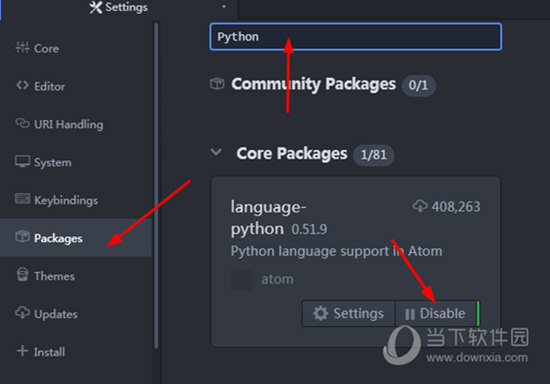
Task: Select the Packages section
Action: (75, 238)
